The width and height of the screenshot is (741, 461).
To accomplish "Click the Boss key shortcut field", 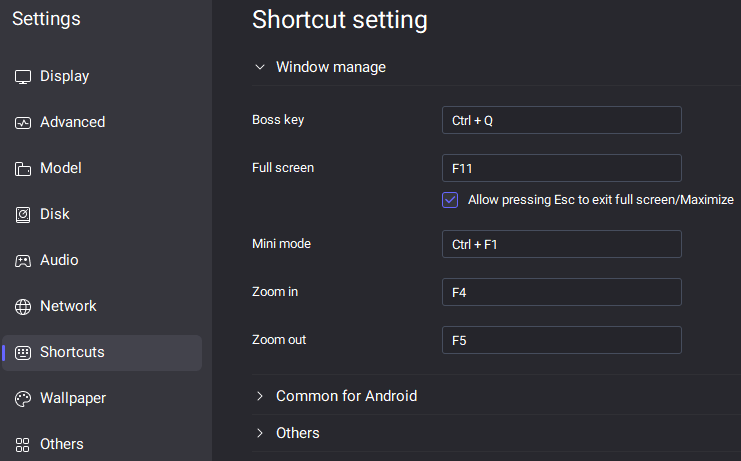I will (561, 120).
